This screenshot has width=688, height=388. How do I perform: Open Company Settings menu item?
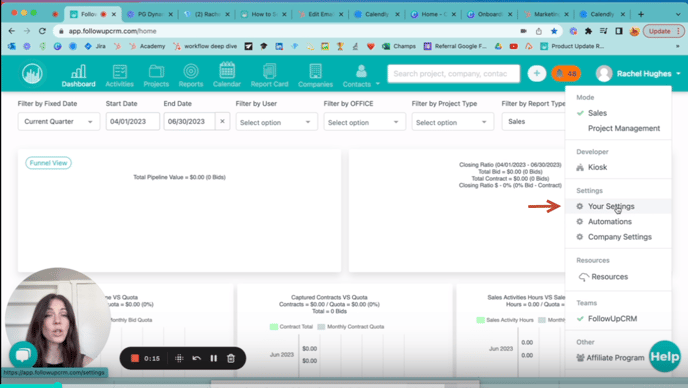point(618,237)
